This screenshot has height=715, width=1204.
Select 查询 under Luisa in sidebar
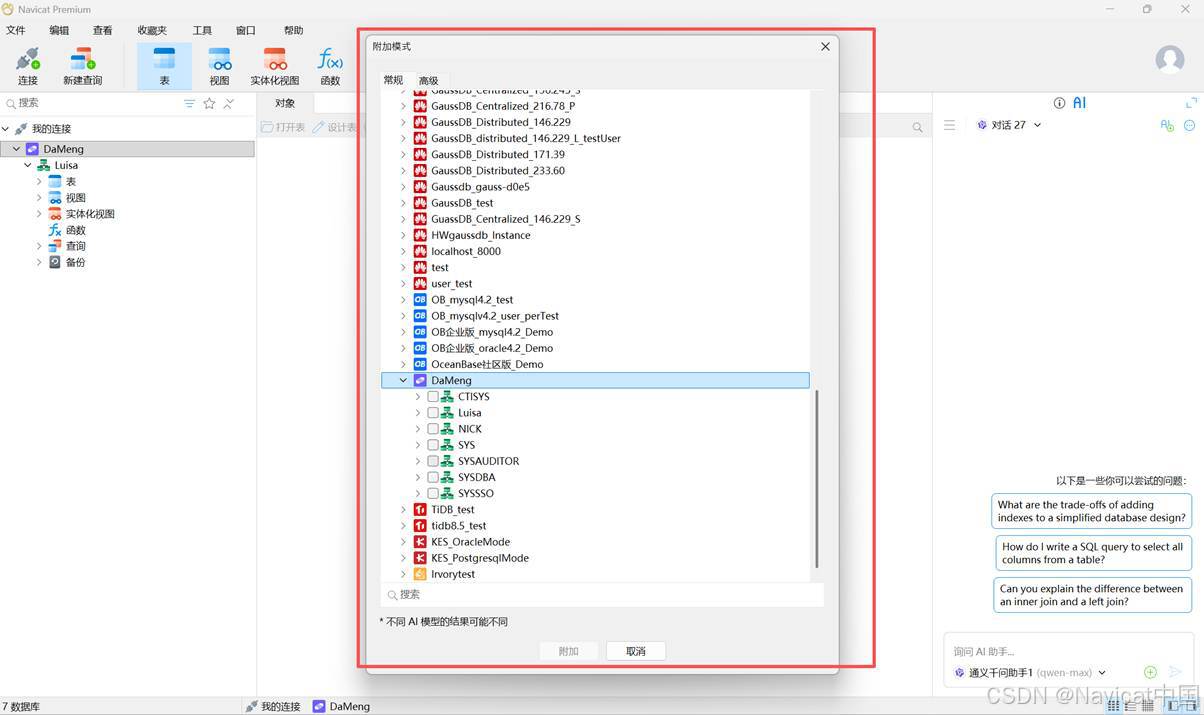pos(75,246)
